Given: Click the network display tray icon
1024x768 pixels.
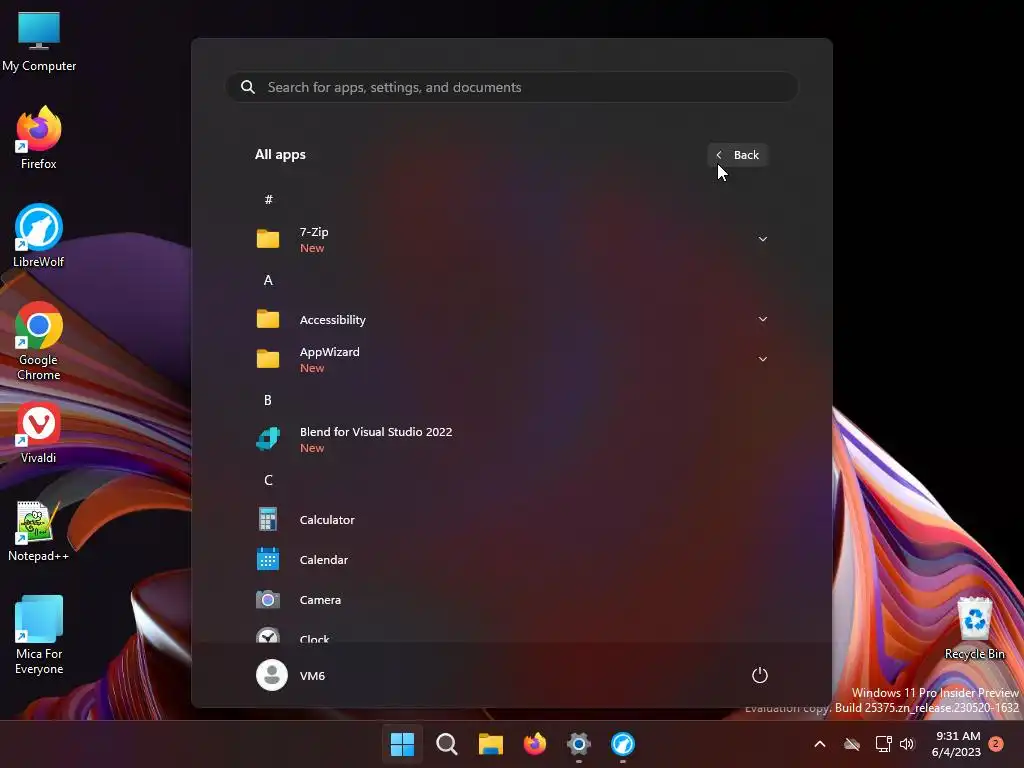Looking at the screenshot, I should pyautogui.click(x=883, y=744).
